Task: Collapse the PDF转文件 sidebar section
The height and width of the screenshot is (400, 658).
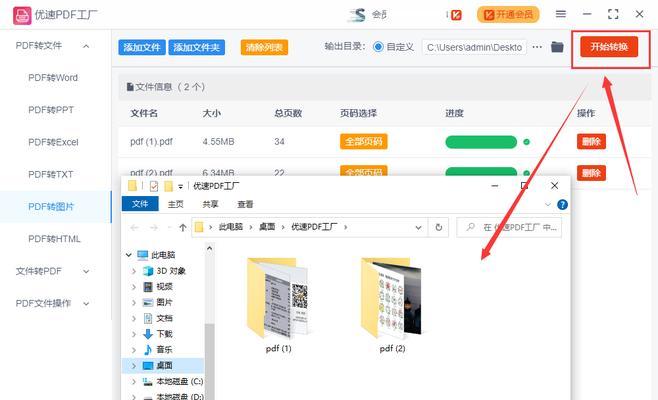Action: [x=86, y=46]
